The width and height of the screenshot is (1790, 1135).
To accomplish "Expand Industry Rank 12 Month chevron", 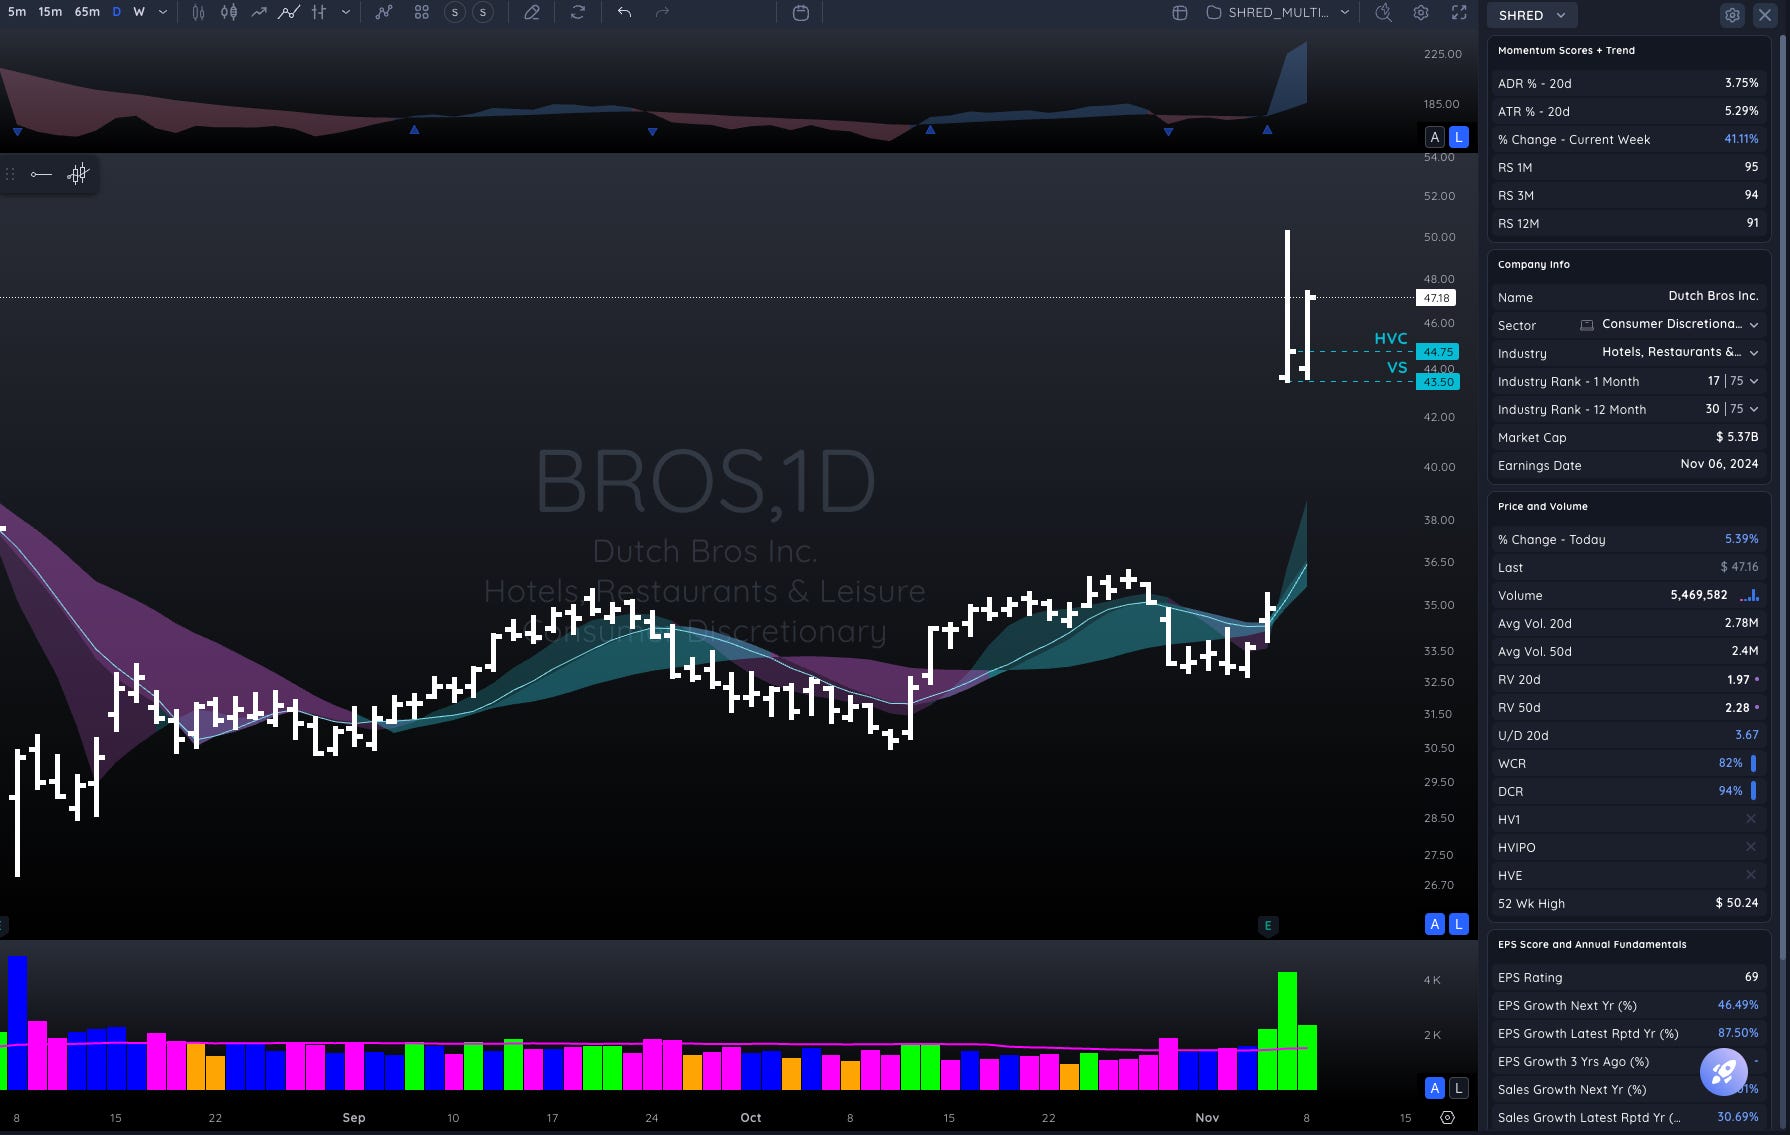I will [x=1754, y=409].
